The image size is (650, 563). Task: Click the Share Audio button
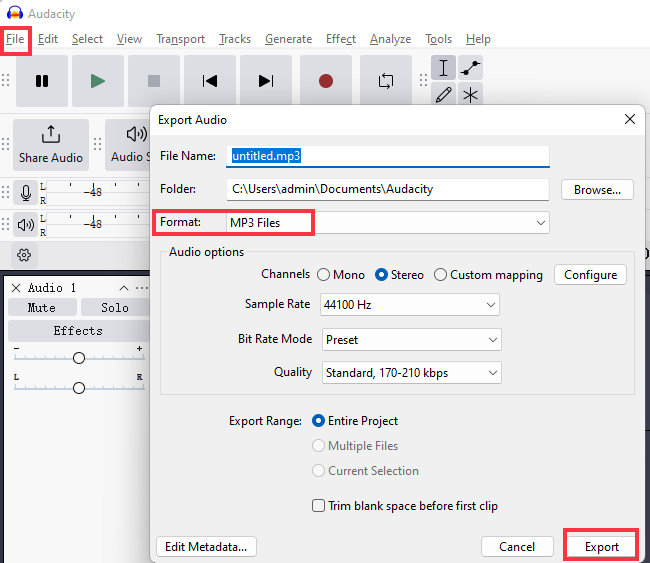pos(51,145)
